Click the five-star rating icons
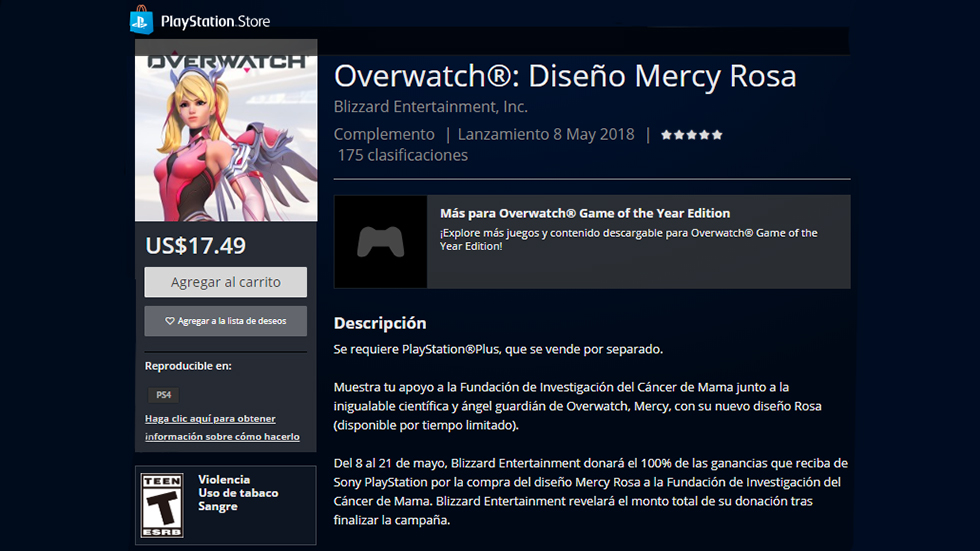This screenshot has height=551, width=980. coord(692,135)
